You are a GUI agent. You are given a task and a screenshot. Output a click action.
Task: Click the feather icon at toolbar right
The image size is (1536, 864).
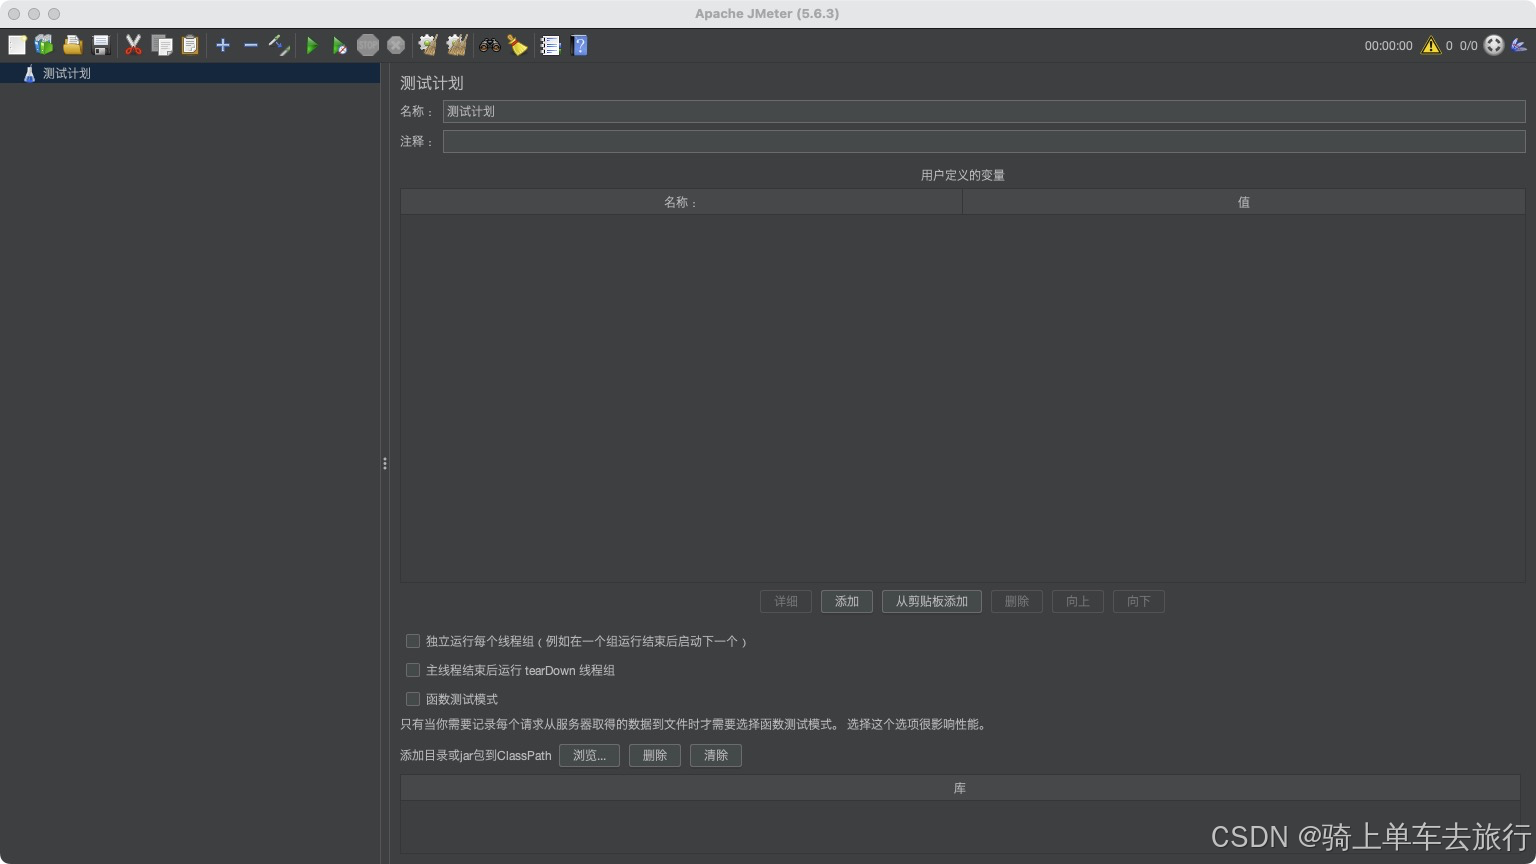pyautogui.click(x=1519, y=45)
